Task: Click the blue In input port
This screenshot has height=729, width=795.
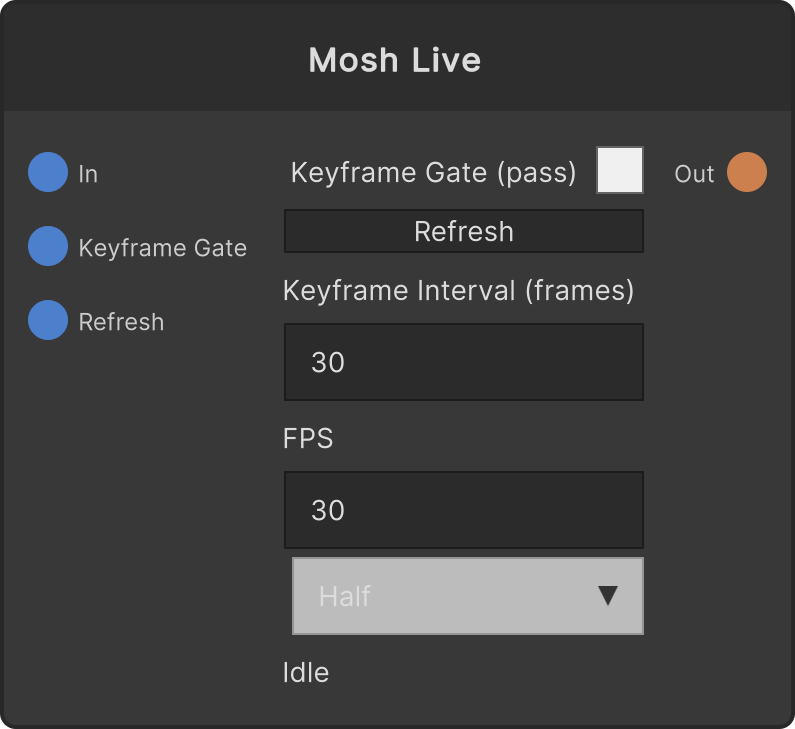Action: (x=48, y=172)
